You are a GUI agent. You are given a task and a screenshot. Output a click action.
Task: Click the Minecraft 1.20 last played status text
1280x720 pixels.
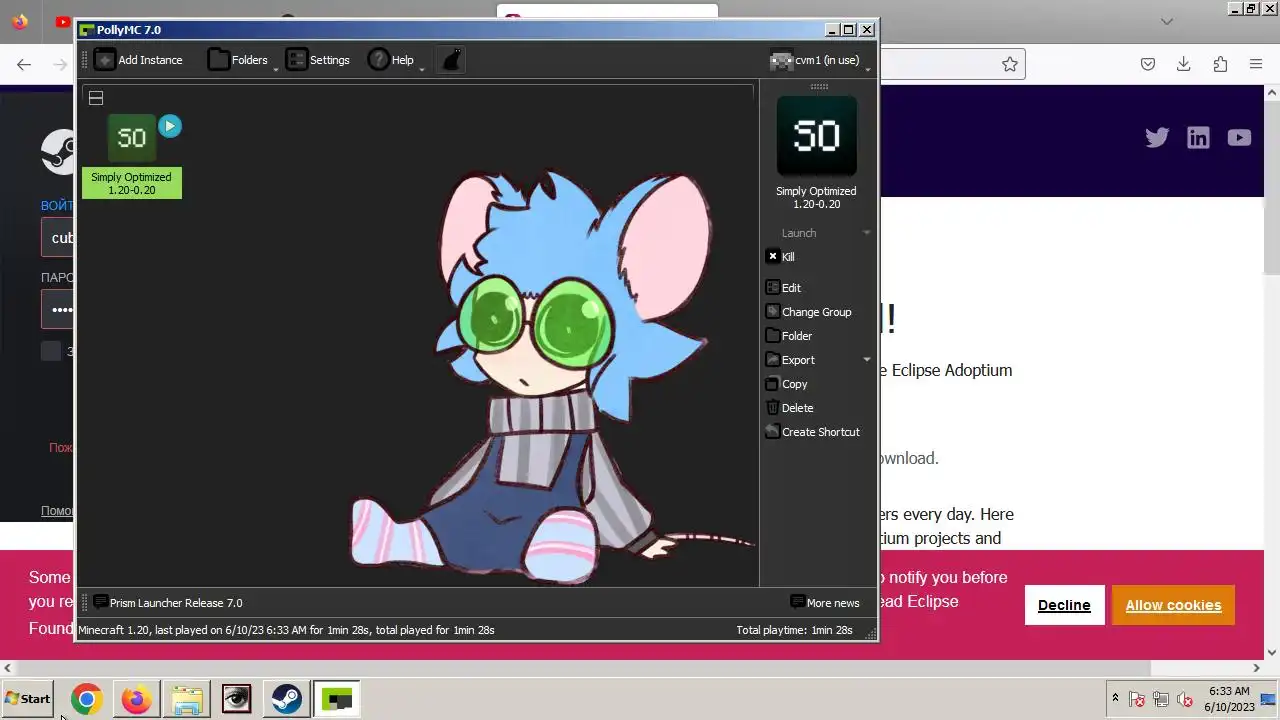click(286, 630)
